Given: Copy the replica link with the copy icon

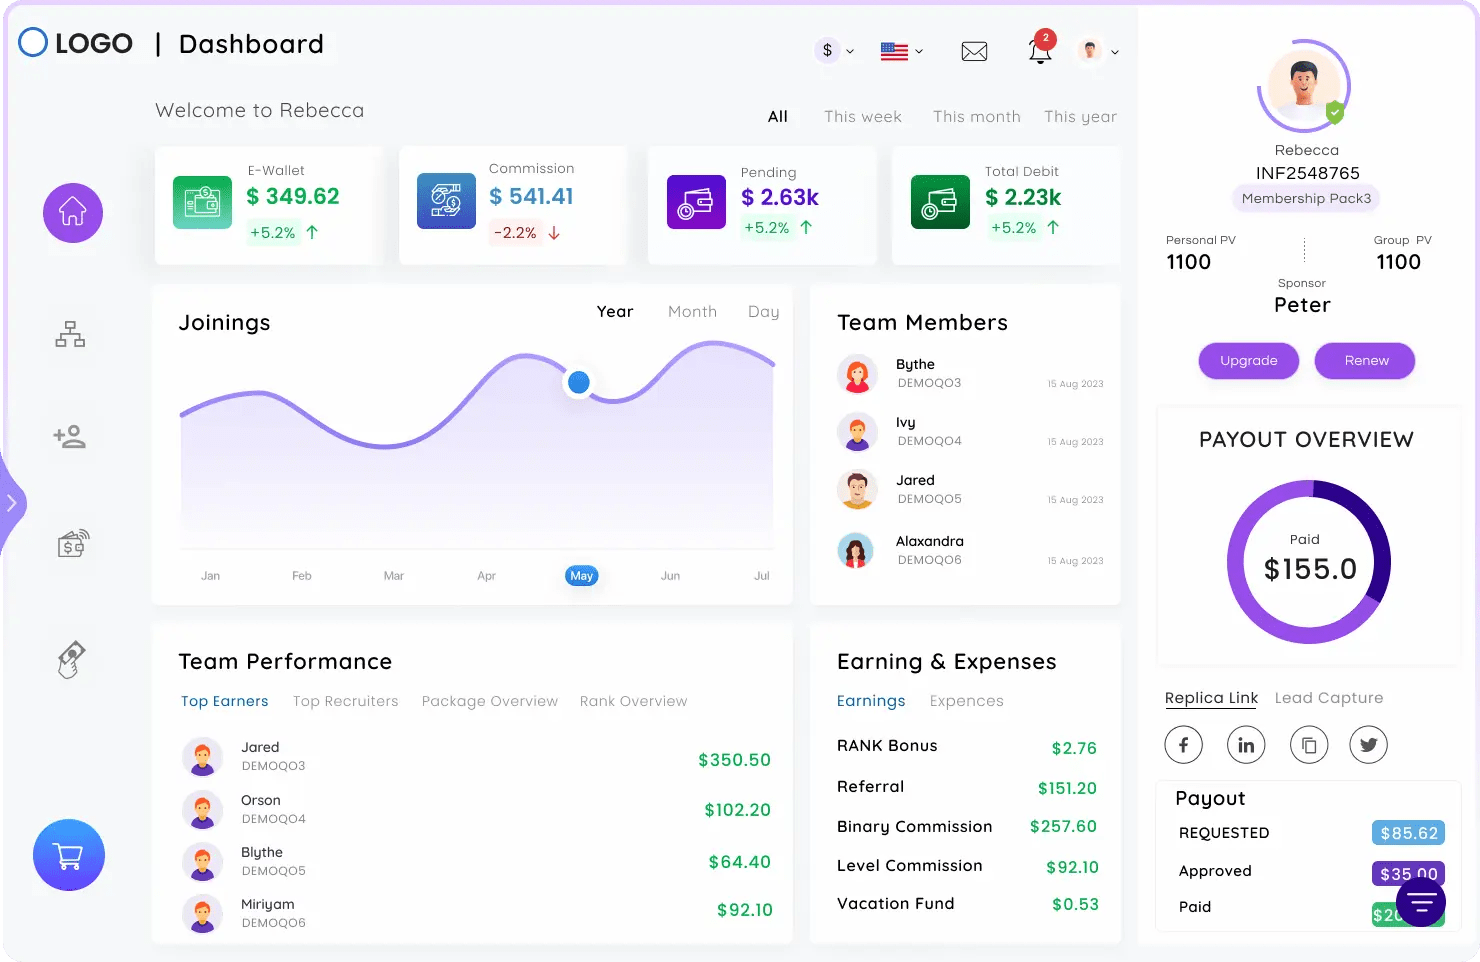Looking at the screenshot, I should (x=1309, y=744).
